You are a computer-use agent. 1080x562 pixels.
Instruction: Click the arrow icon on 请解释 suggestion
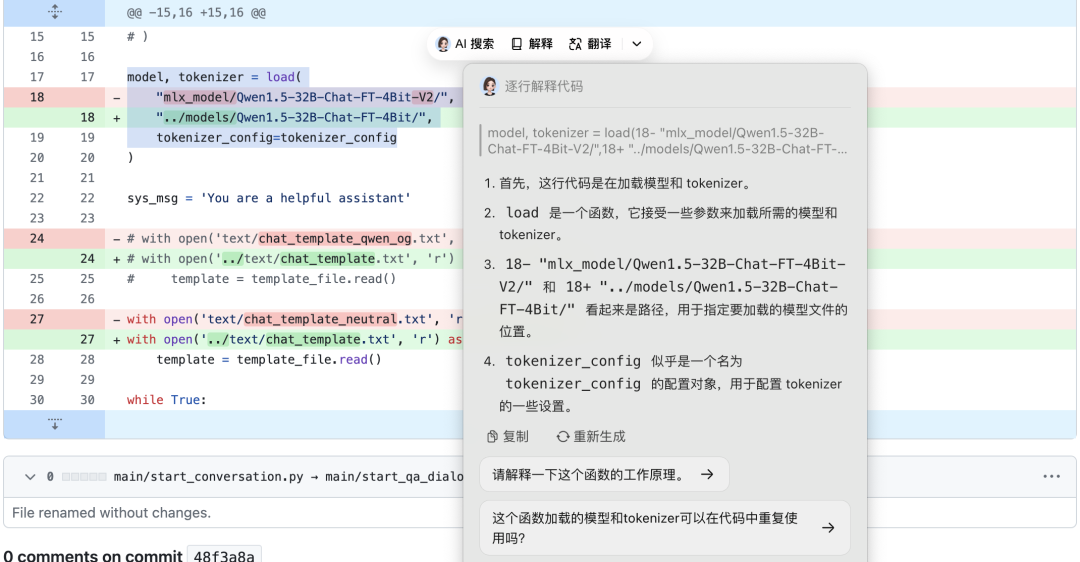coord(707,475)
